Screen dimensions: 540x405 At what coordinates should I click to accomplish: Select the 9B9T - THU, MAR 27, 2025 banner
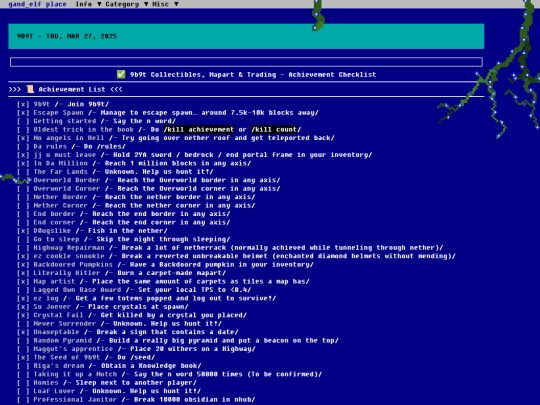point(246,36)
